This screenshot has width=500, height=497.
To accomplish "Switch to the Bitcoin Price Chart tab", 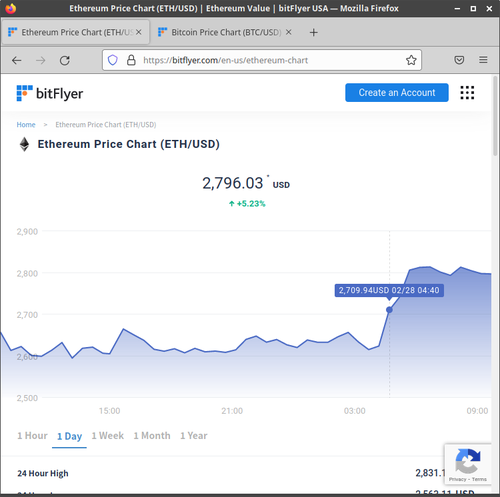I will (226, 32).
